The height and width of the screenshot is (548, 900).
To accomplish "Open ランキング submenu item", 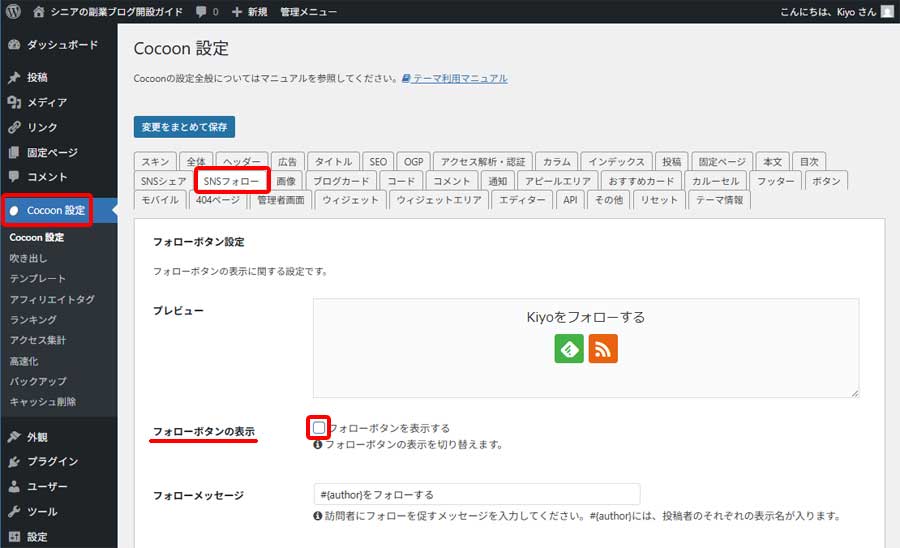I will [x=33, y=320].
